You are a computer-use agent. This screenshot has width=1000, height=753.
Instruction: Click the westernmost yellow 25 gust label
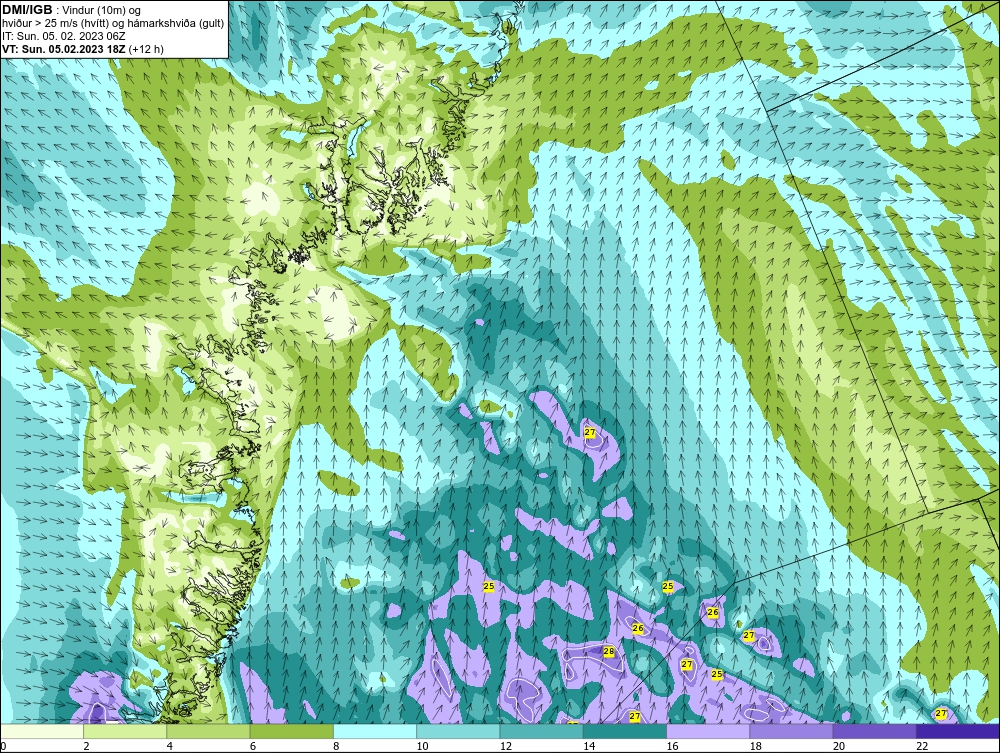click(x=489, y=586)
